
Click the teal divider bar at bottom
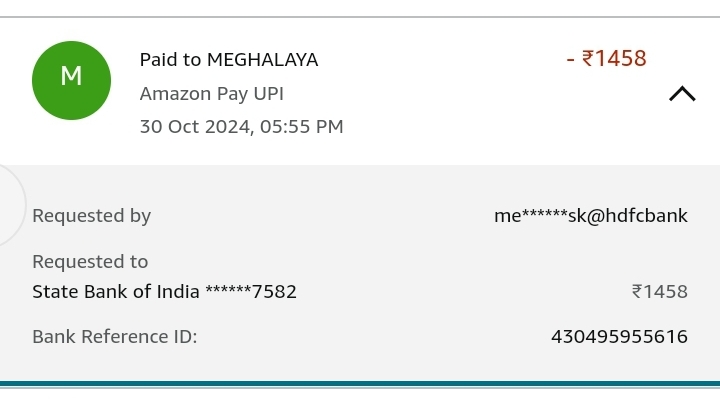click(360, 384)
